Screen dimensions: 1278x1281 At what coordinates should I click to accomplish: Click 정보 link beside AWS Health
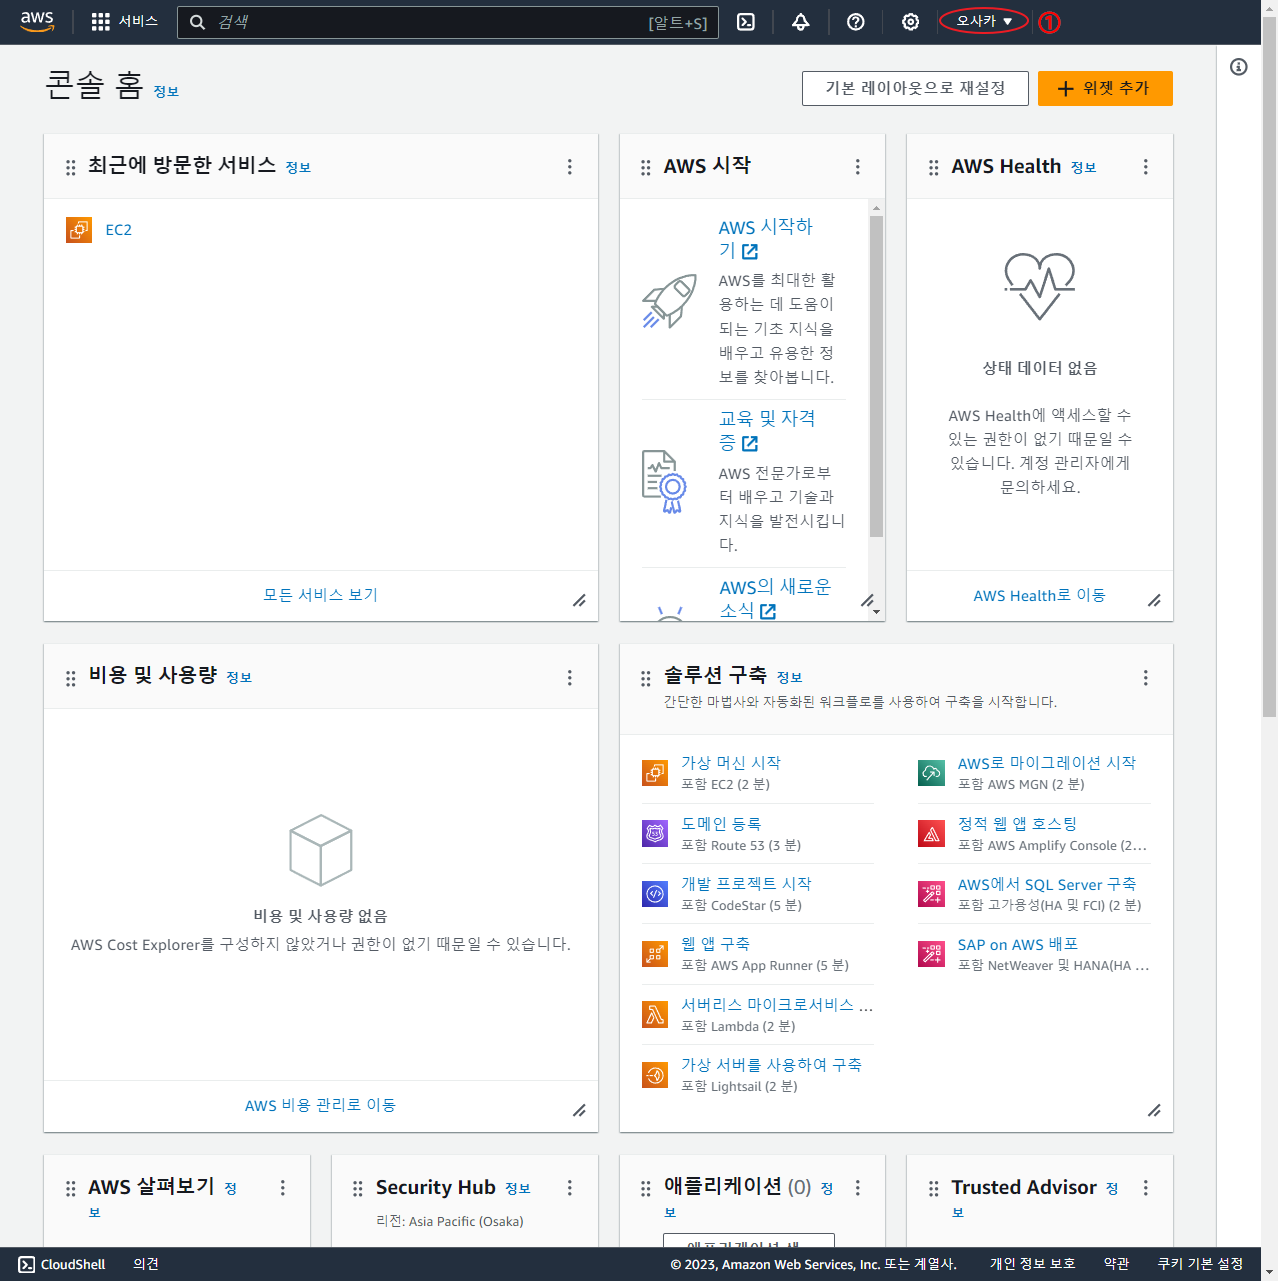pos(1083,168)
